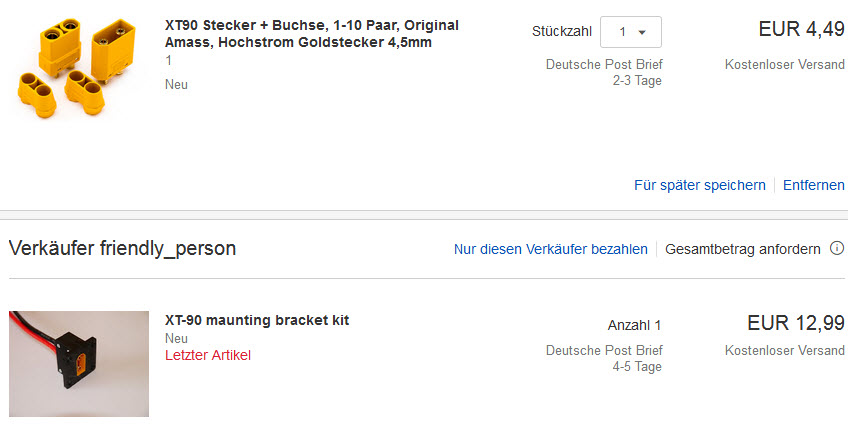
Task: Click the Anzahl 1 quantity label
Action: click(x=634, y=325)
